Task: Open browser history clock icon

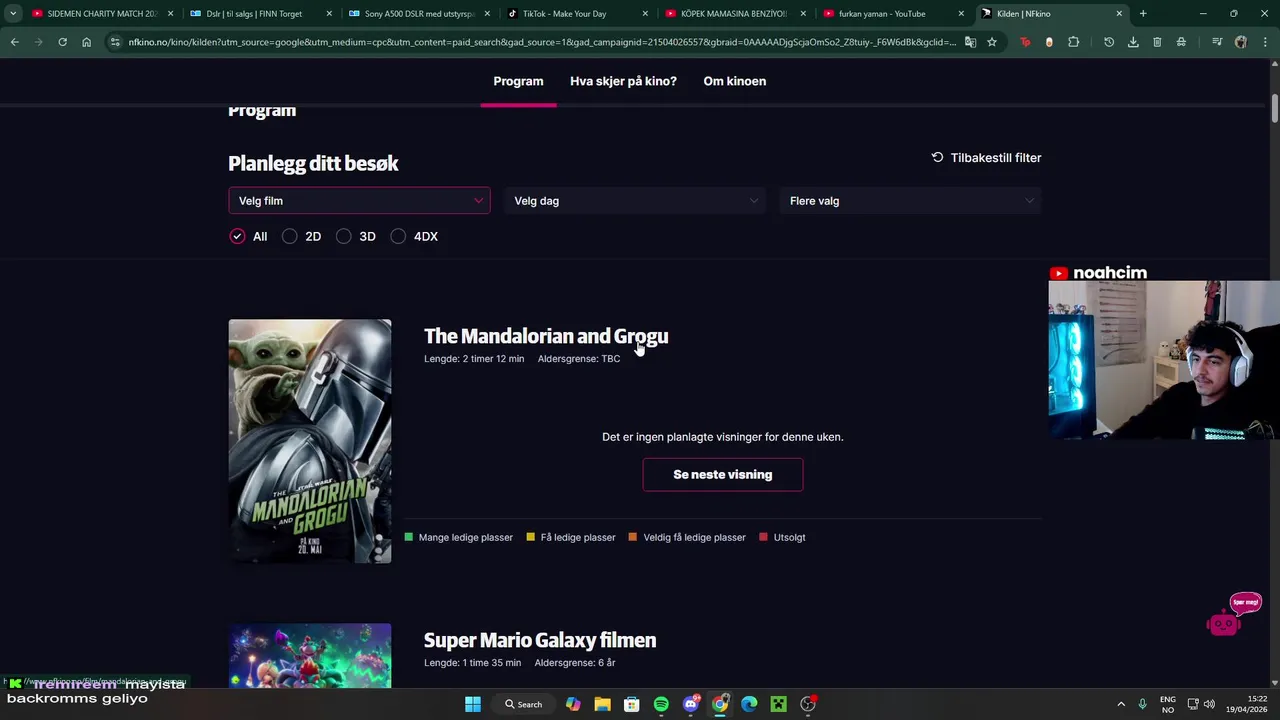Action: tap(1109, 42)
